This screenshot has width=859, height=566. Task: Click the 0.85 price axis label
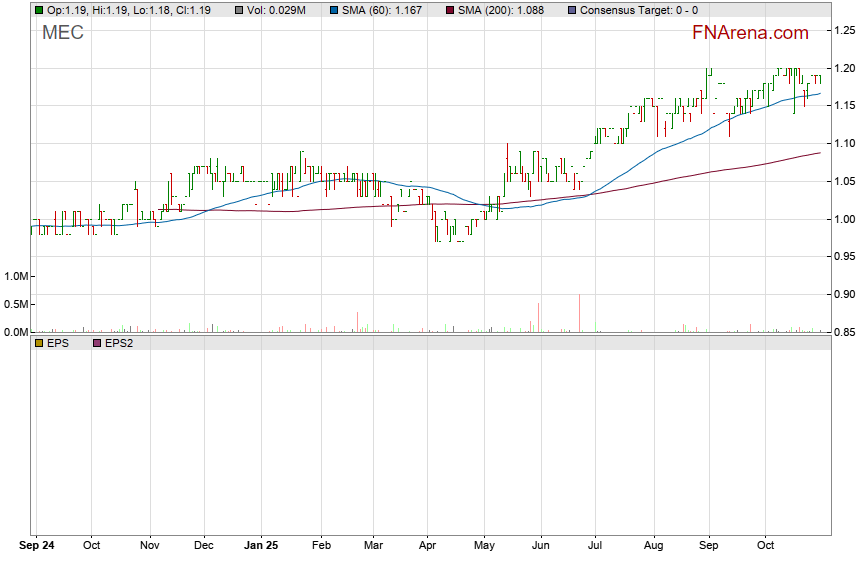click(x=843, y=332)
